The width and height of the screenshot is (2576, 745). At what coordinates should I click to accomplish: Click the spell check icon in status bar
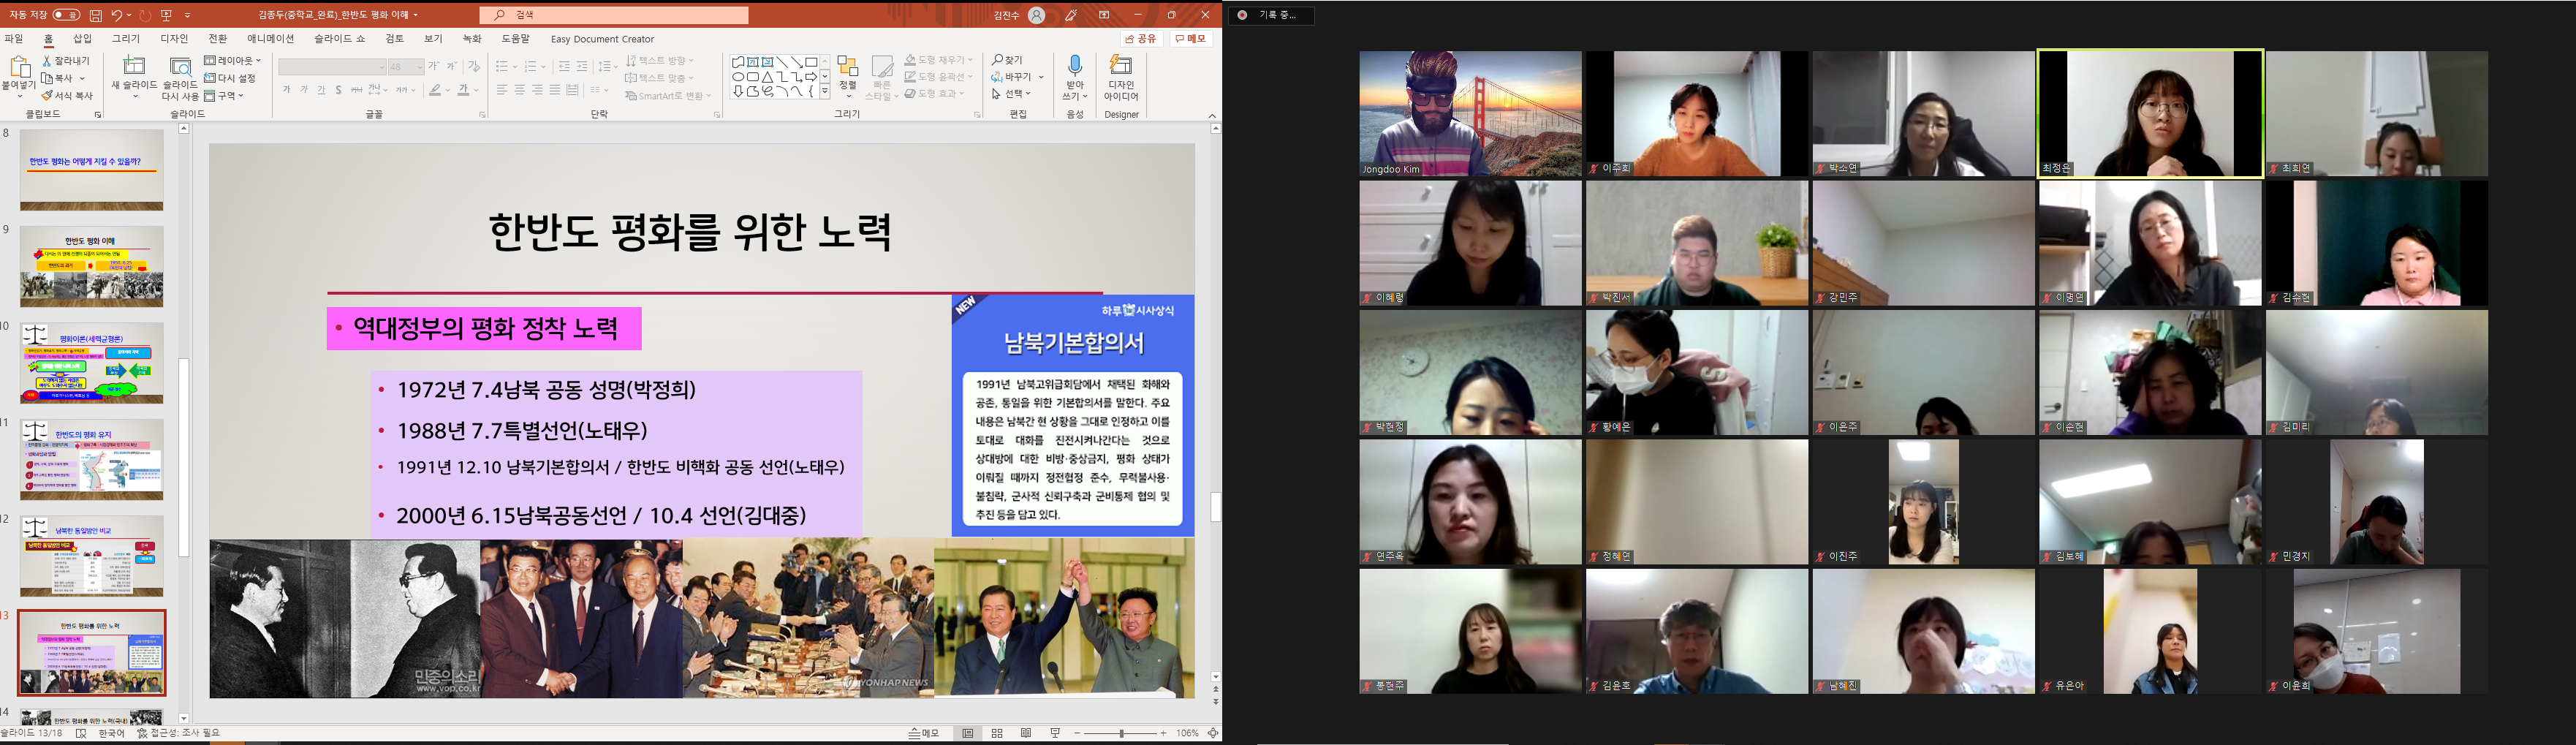point(81,733)
